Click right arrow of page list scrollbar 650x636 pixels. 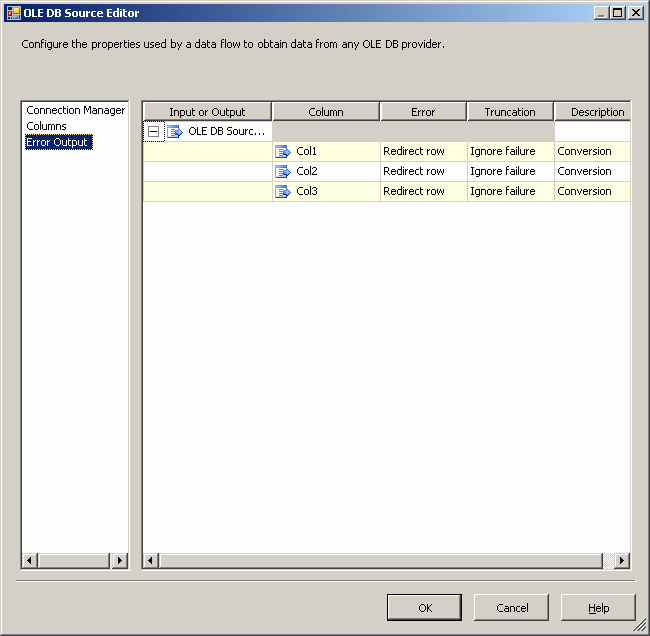pos(120,561)
